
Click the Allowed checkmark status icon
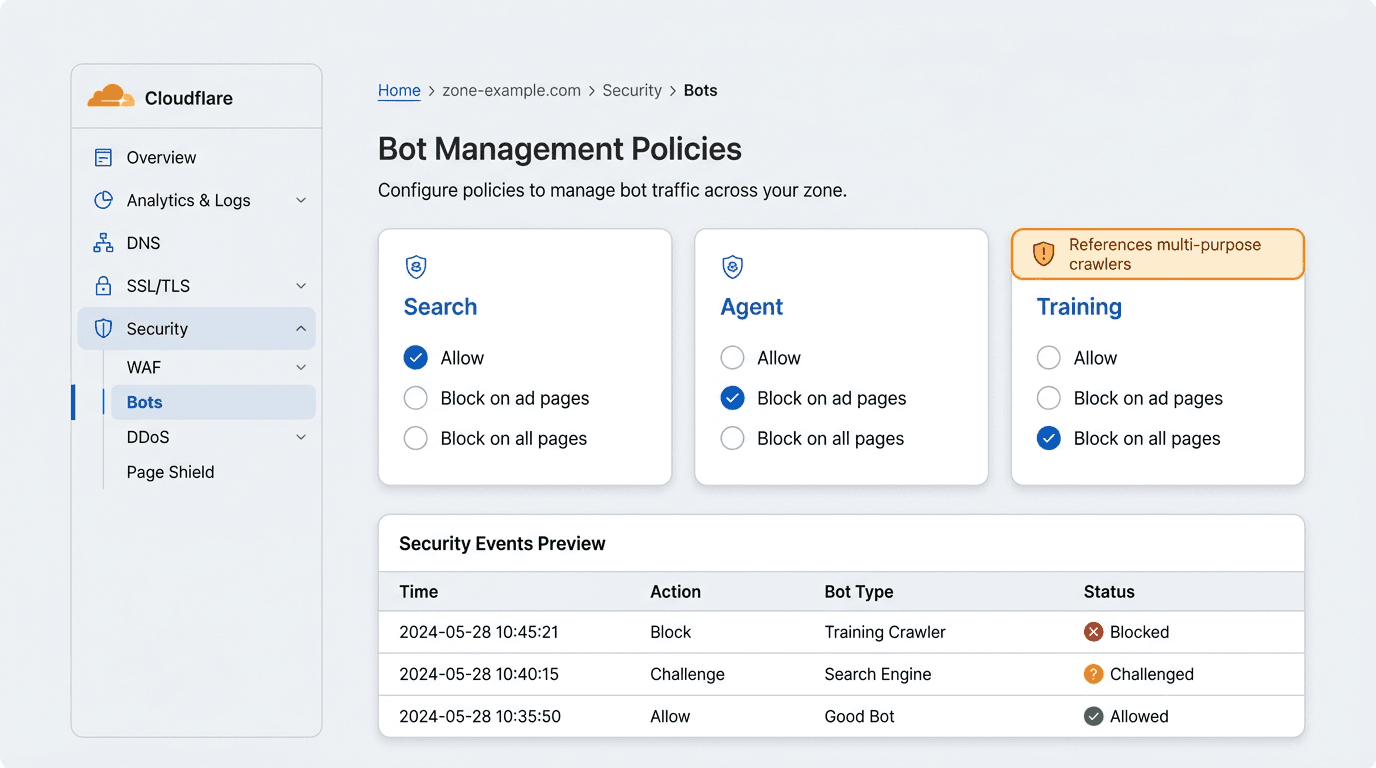pyautogui.click(x=1093, y=716)
